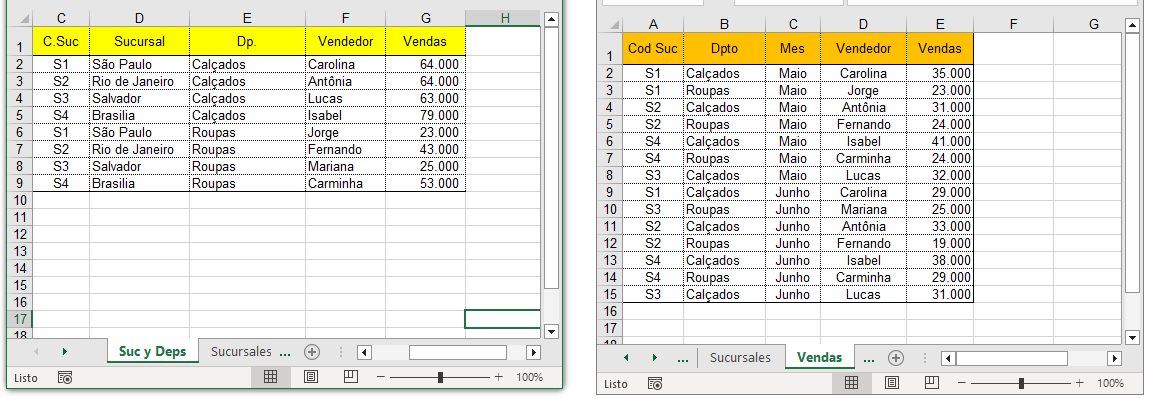1153x399 pixels.
Task: Select the 19.000 sales cell
Action: (940, 243)
